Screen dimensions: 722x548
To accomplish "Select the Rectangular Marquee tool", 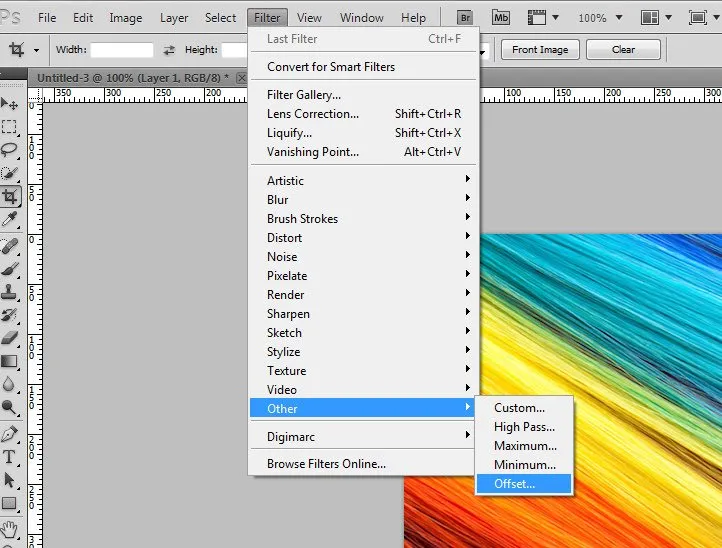I will (9, 127).
